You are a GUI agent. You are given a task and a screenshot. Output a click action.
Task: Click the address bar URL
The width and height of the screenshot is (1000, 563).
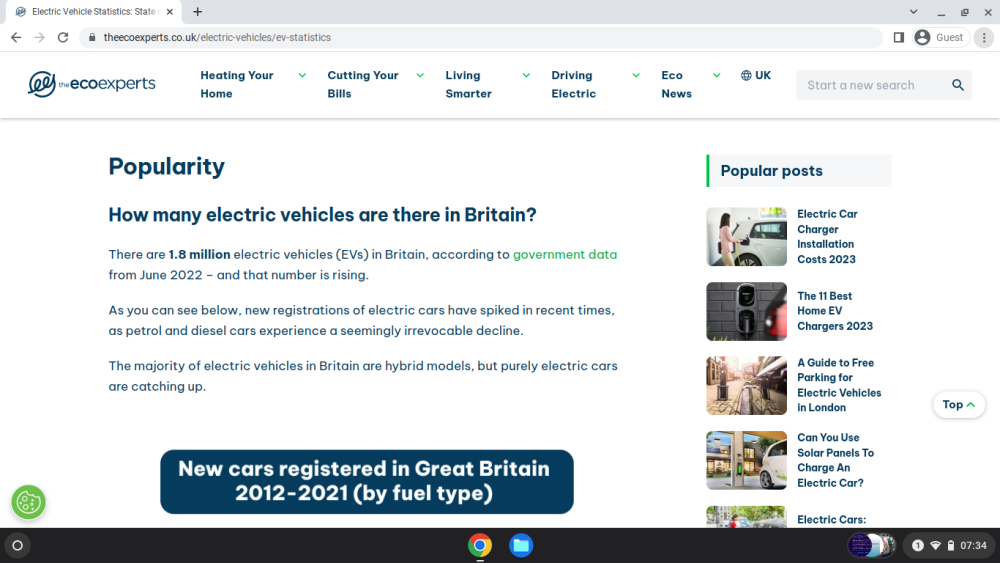[x=217, y=38]
